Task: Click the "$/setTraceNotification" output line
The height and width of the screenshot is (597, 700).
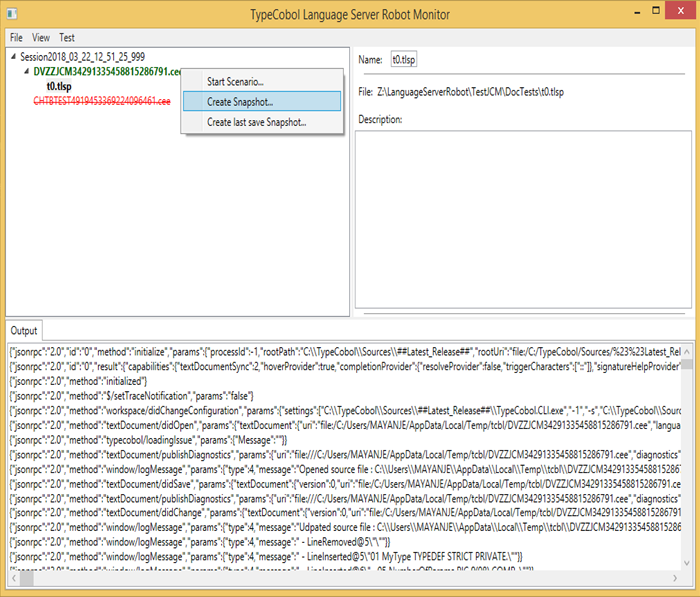Action: (x=132, y=396)
